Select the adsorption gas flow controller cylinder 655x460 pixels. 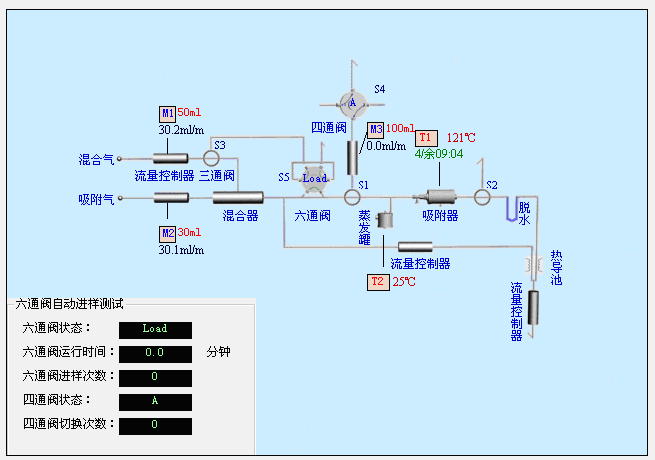(171, 198)
